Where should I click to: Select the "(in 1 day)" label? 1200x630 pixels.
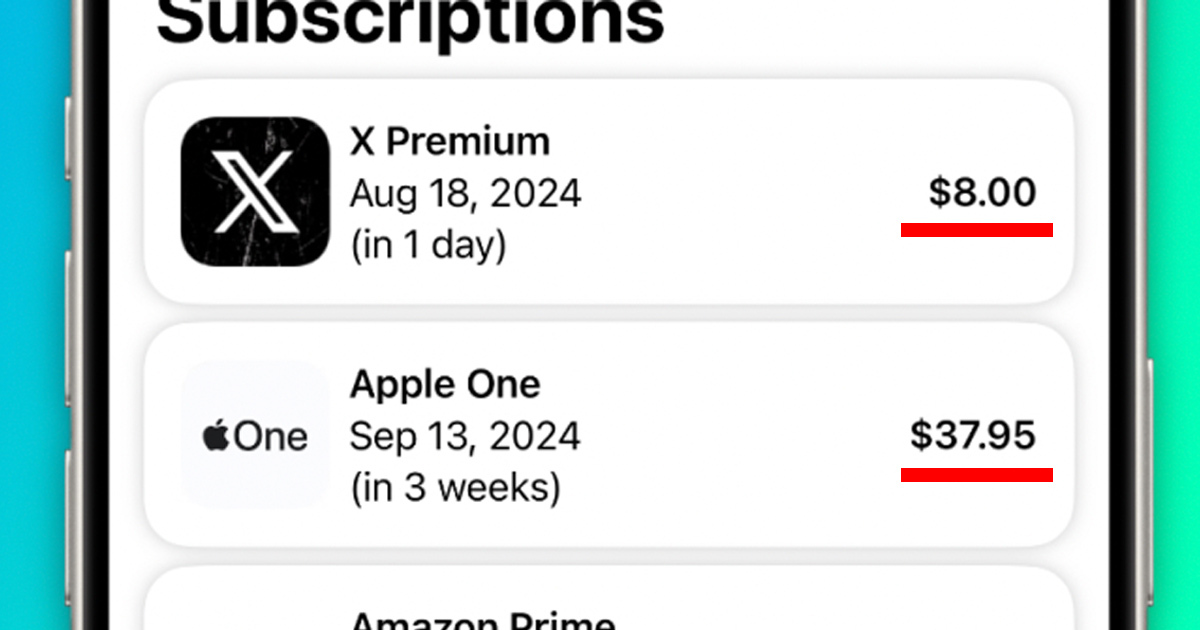point(428,245)
